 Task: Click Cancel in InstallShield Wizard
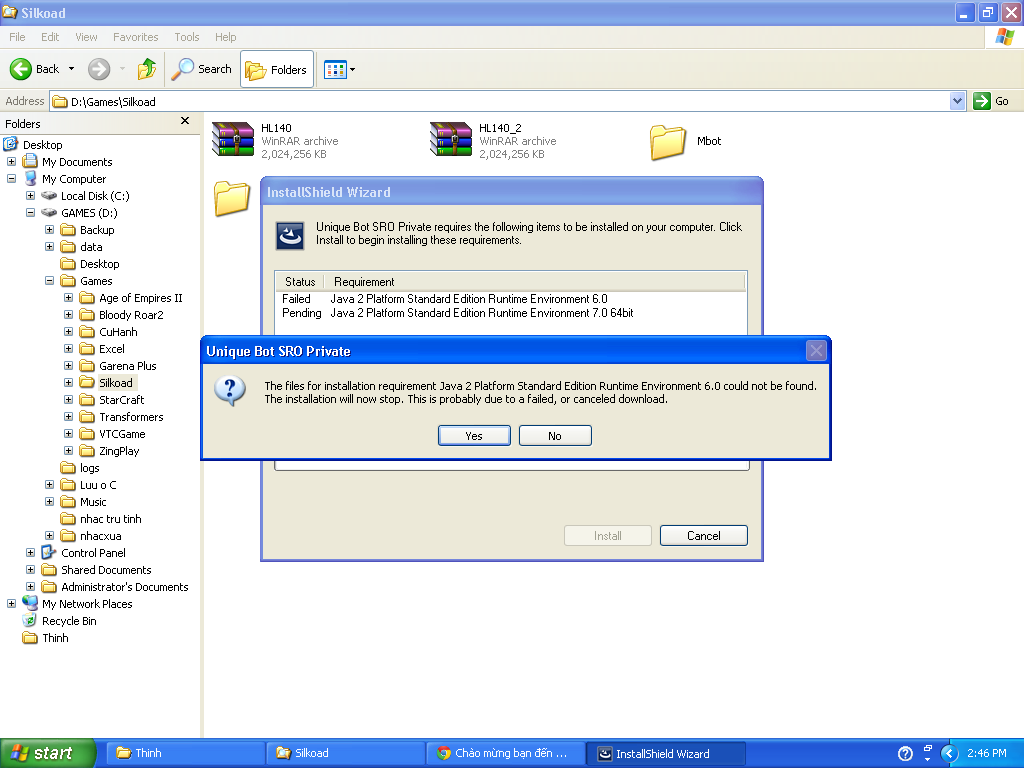[x=703, y=536]
